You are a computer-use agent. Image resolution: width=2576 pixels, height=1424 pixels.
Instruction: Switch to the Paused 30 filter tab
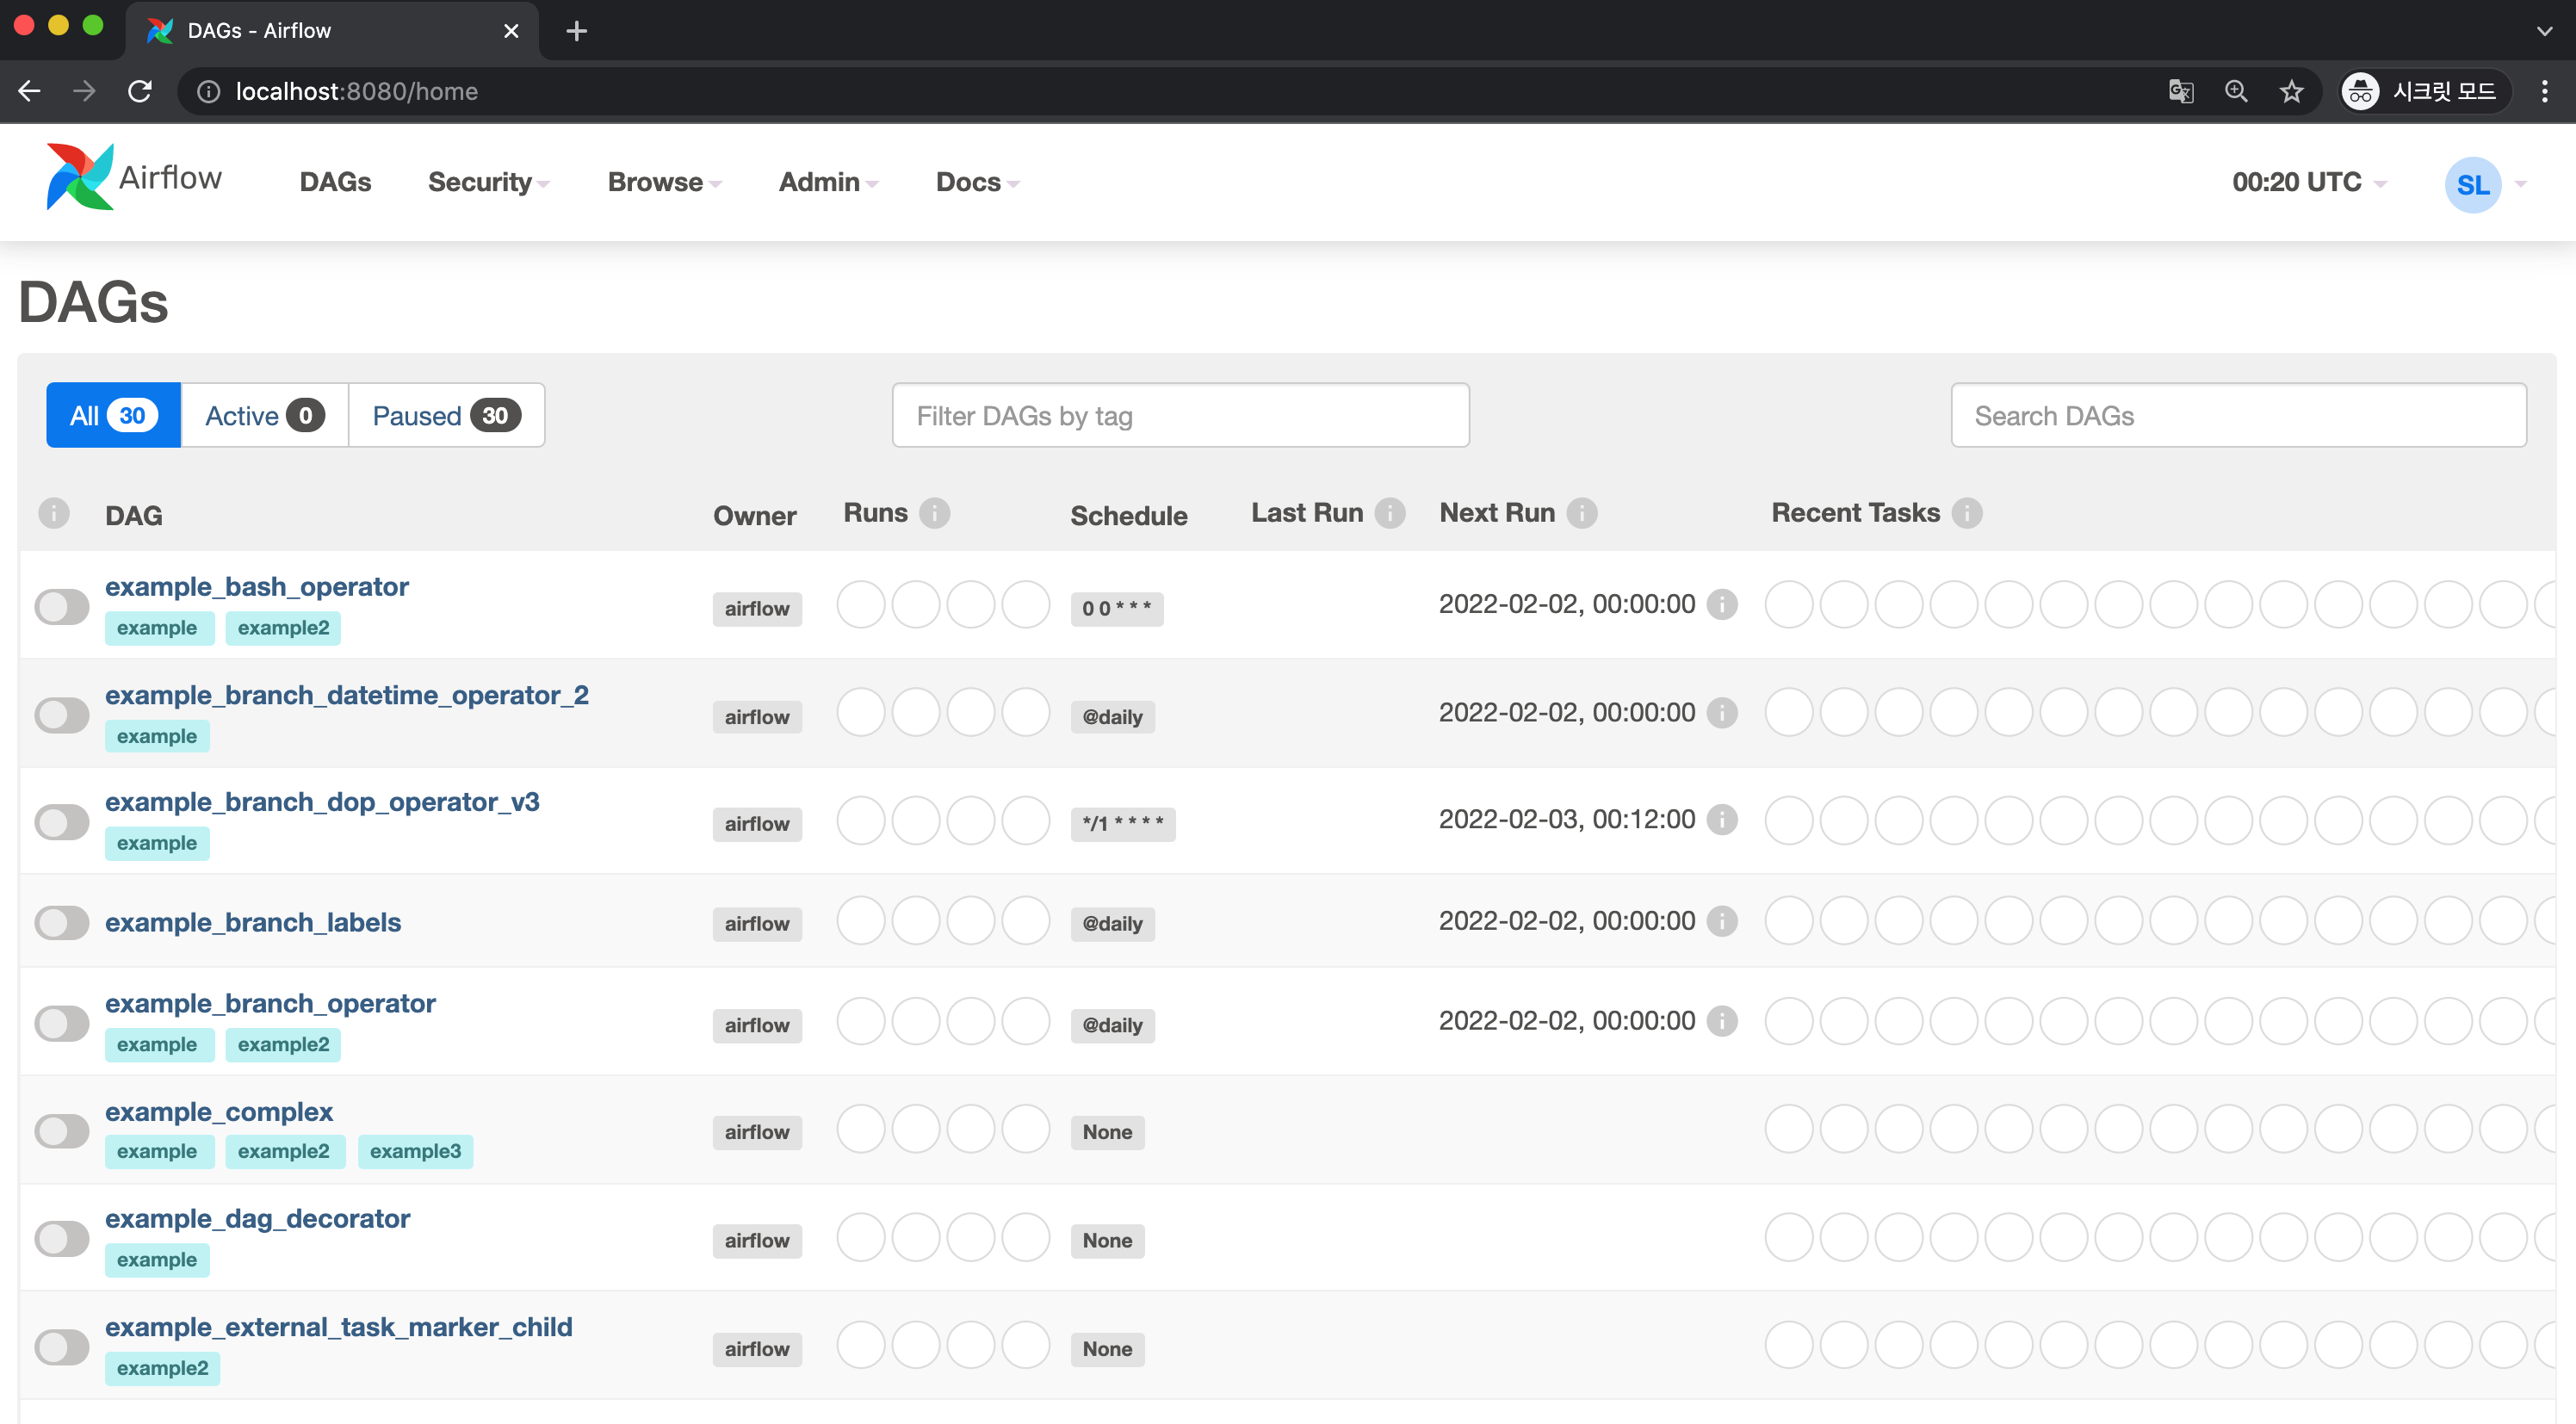(x=446, y=415)
